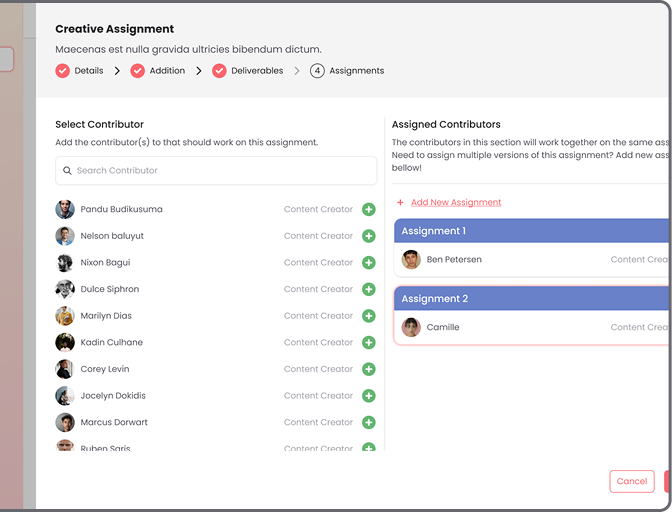Click the Add New Assignment link

coord(456,202)
